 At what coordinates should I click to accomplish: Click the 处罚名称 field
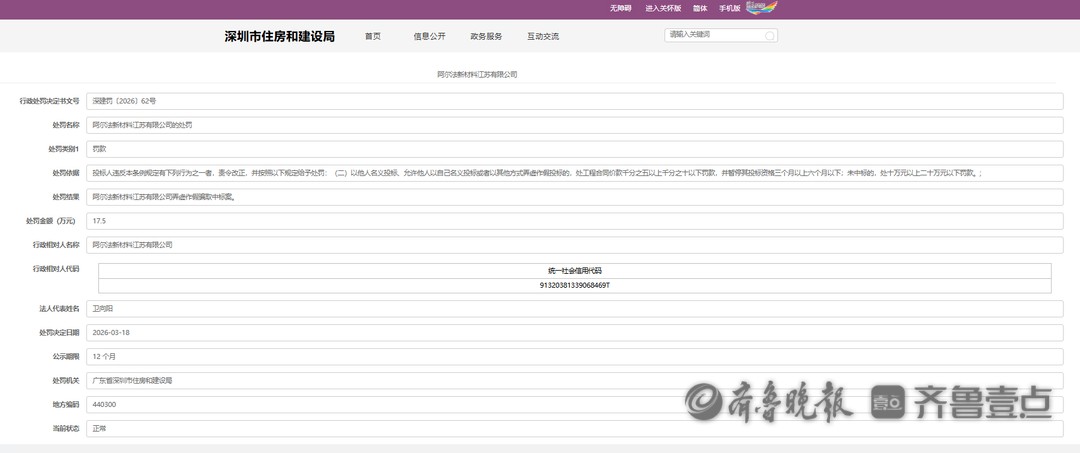575,125
